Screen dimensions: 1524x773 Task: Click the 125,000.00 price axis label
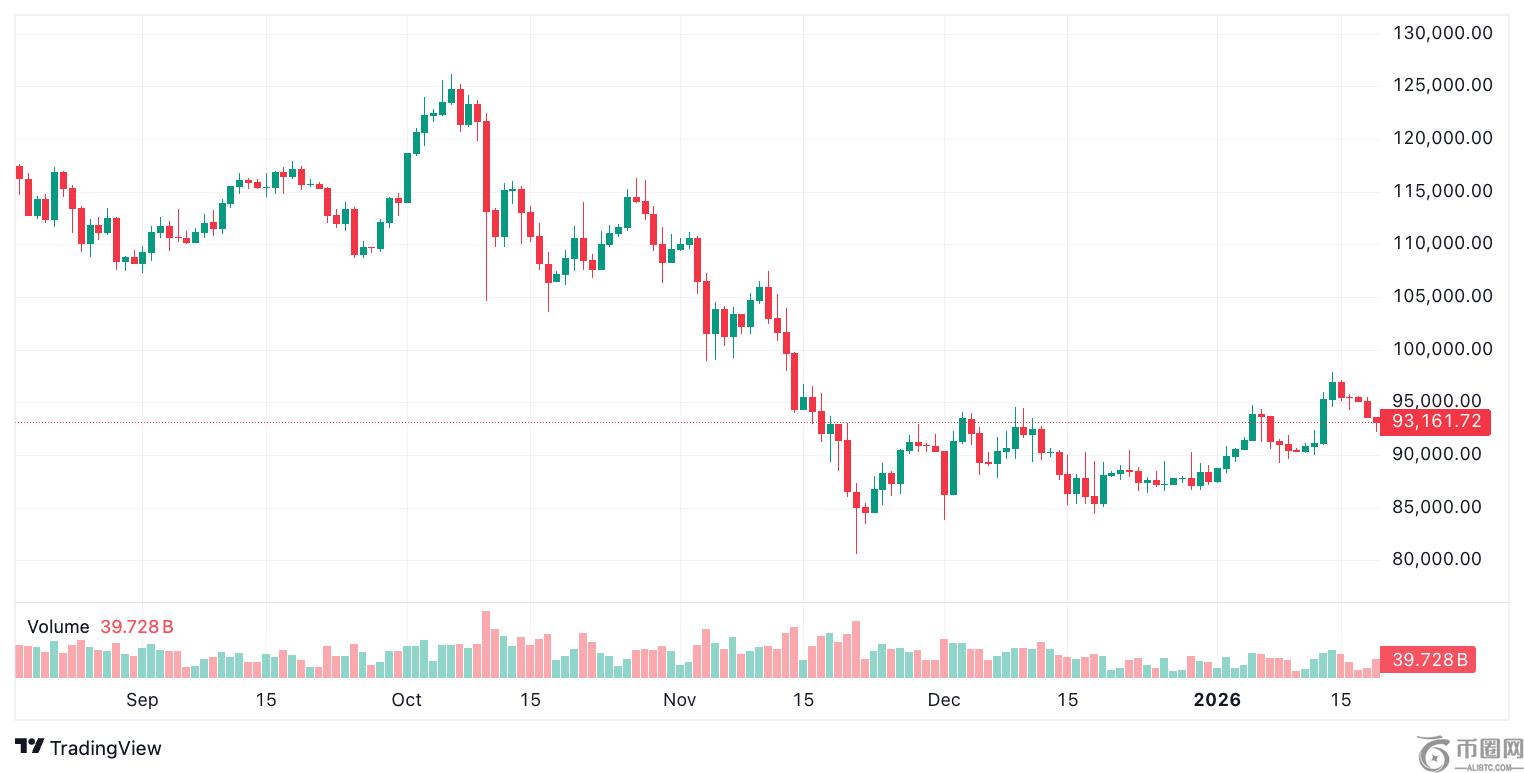coord(1442,86)
